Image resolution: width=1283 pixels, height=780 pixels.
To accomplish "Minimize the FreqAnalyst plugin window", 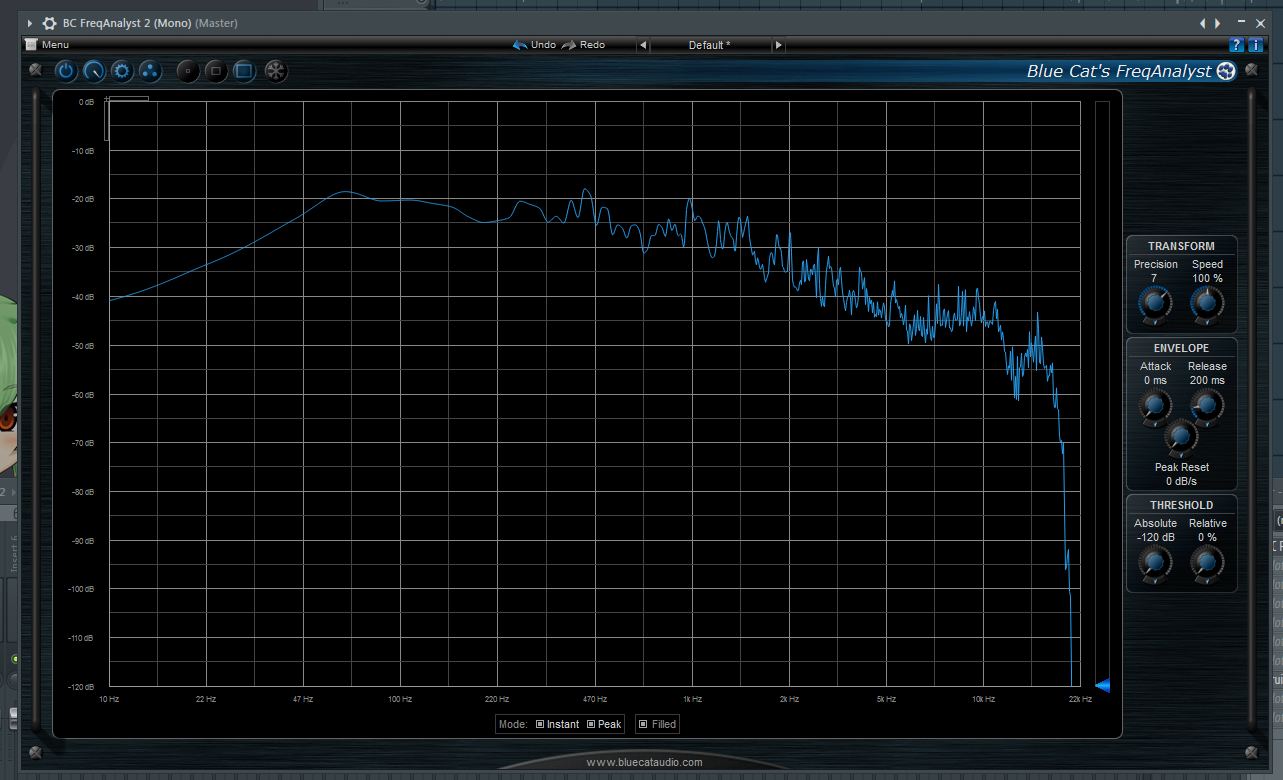I will click(x=1242, y=23).
